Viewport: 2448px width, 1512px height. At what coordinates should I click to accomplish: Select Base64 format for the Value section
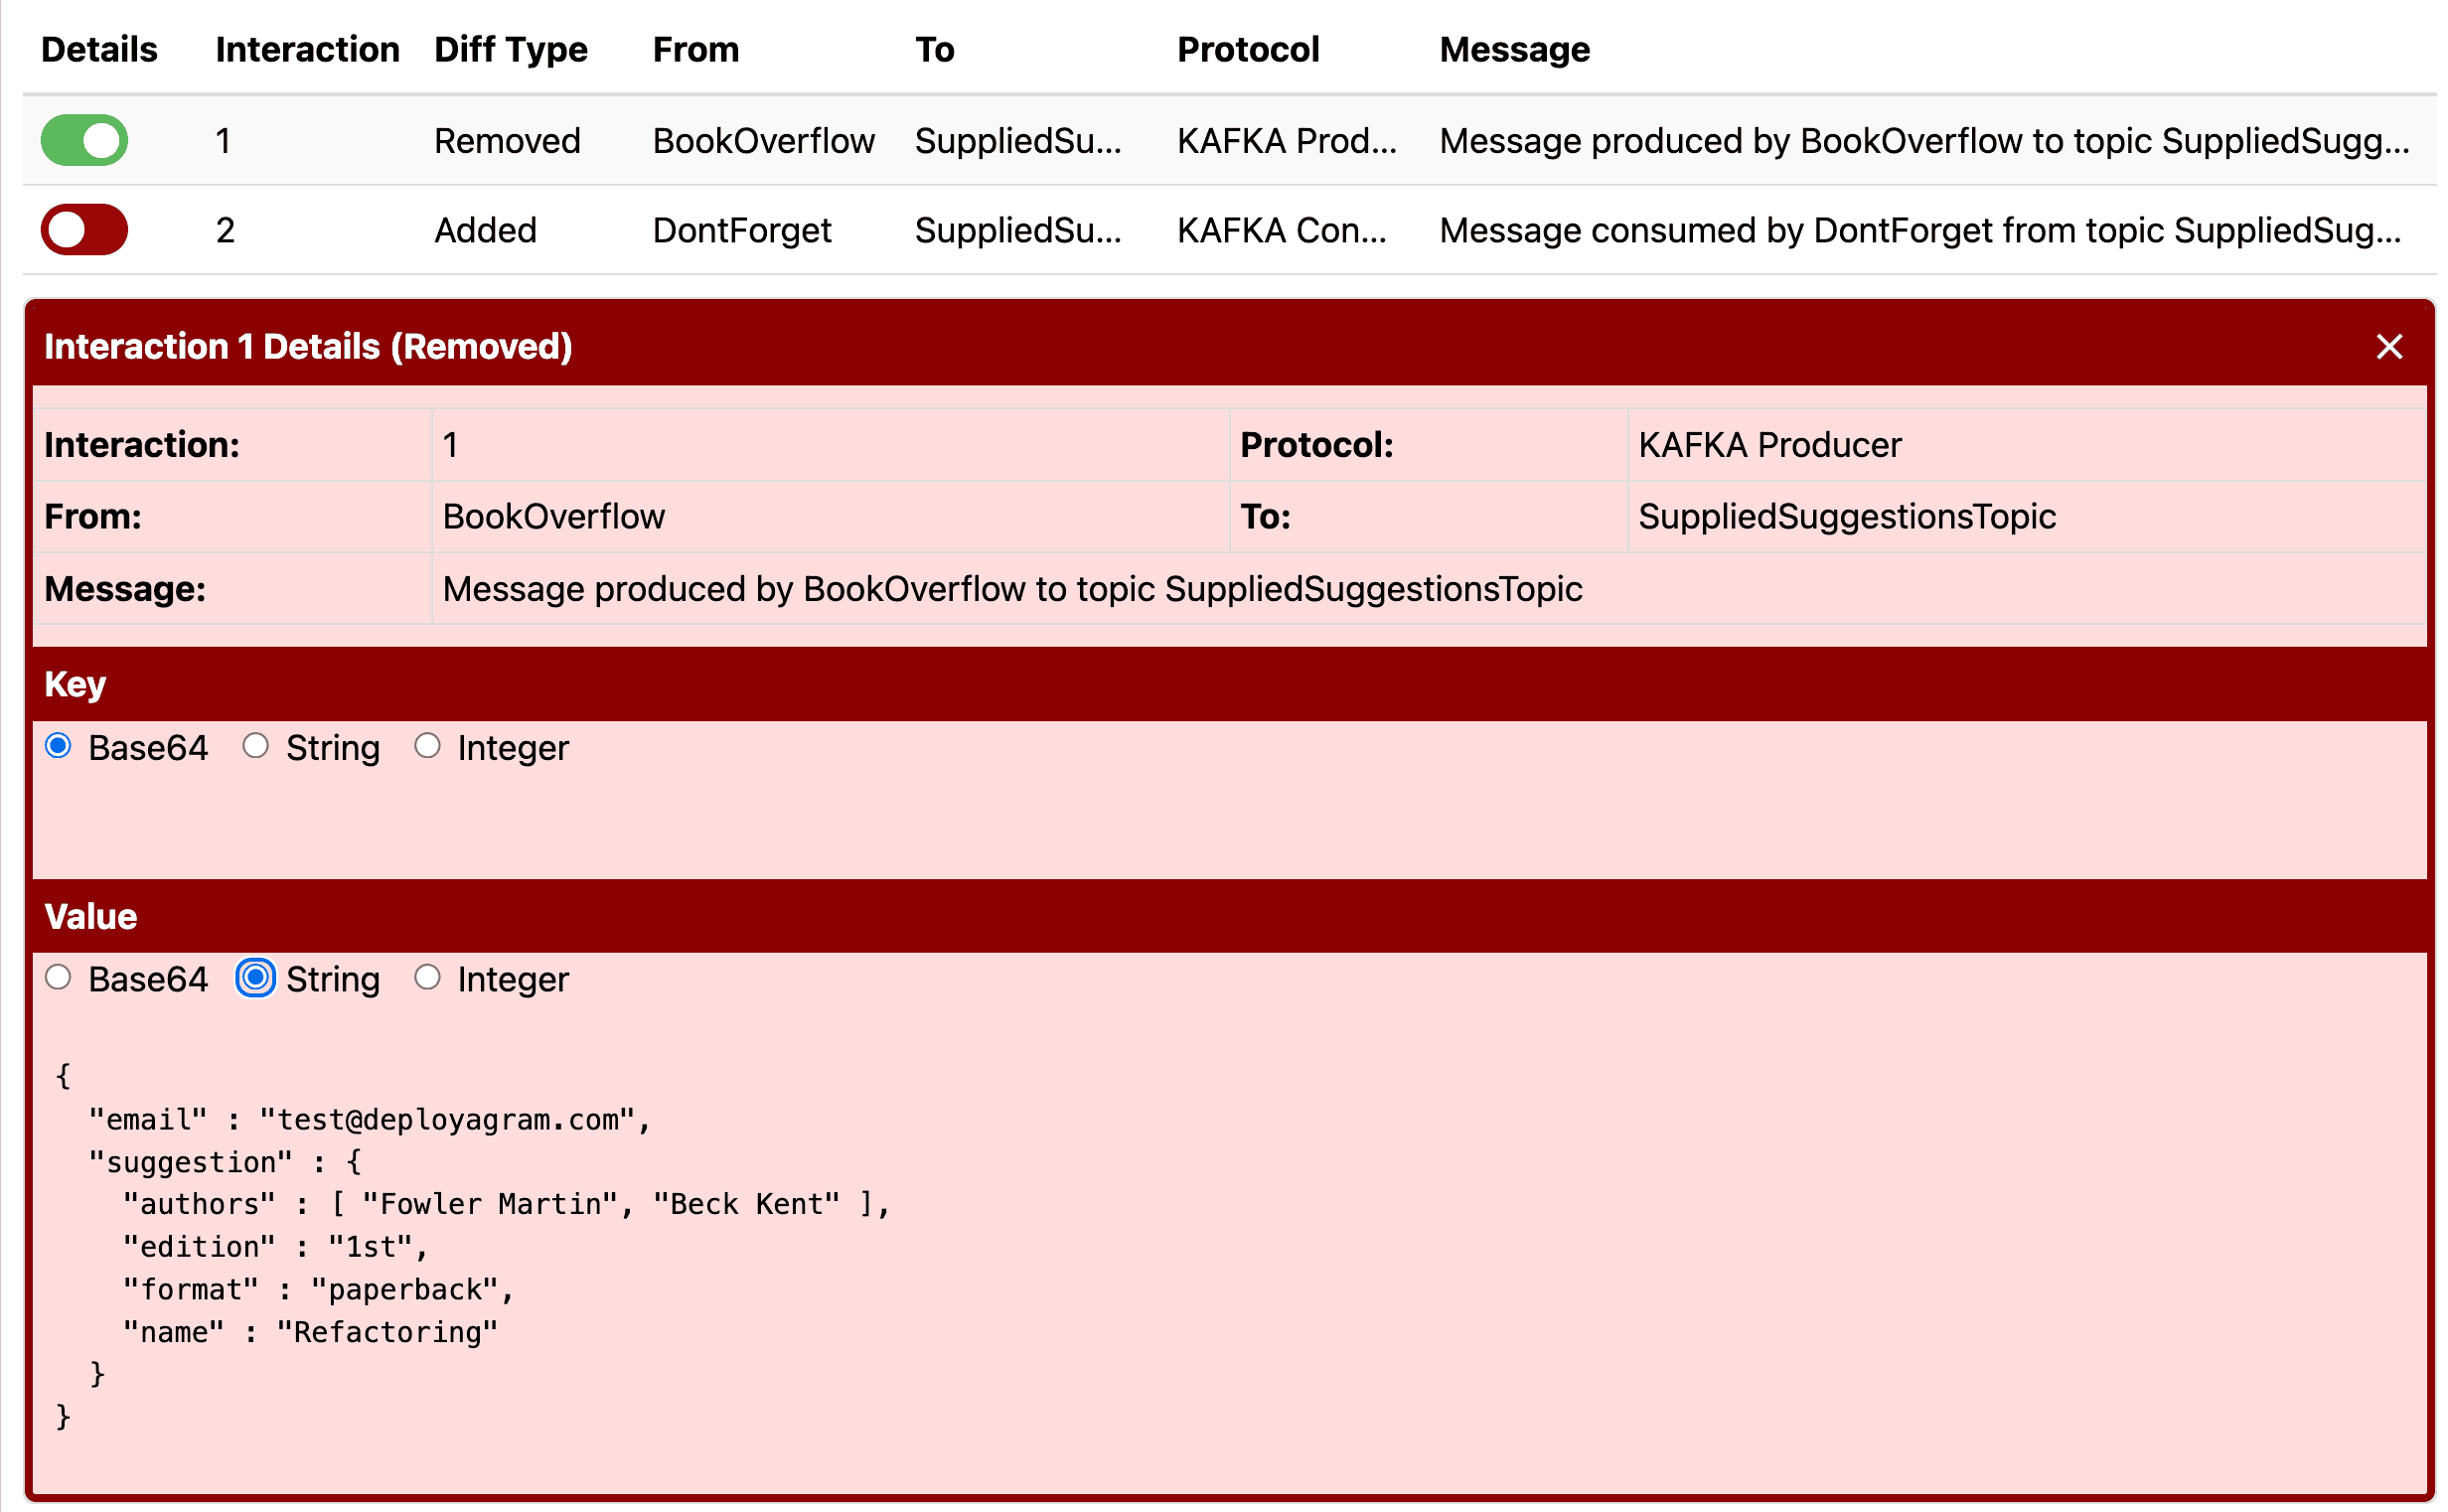pos(58,979)
